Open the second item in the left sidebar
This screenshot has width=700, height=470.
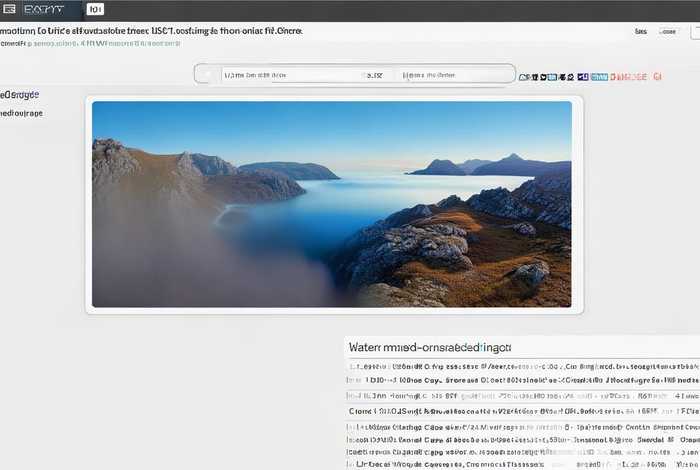click(x=21, y=113)
